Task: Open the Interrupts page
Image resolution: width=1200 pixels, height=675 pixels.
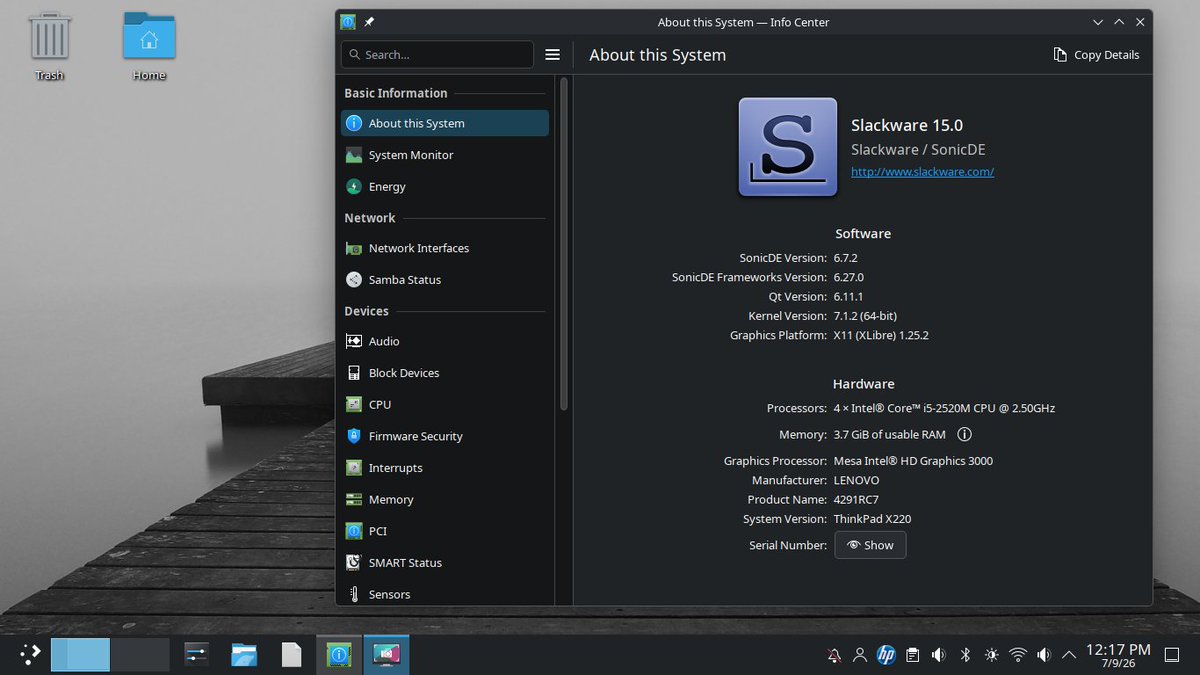Action: tap(444, 468)
